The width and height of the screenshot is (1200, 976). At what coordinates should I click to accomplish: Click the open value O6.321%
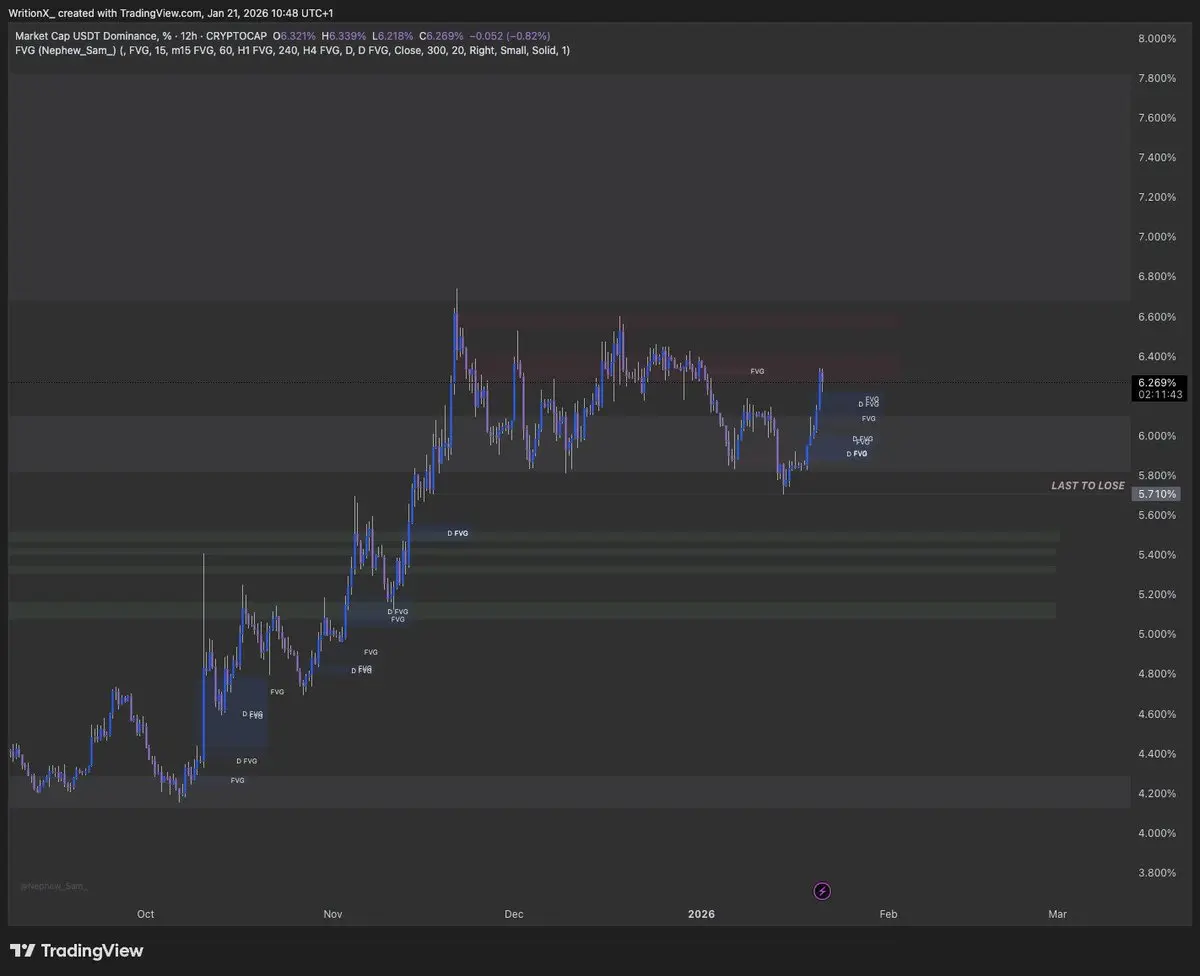(294, 35)
